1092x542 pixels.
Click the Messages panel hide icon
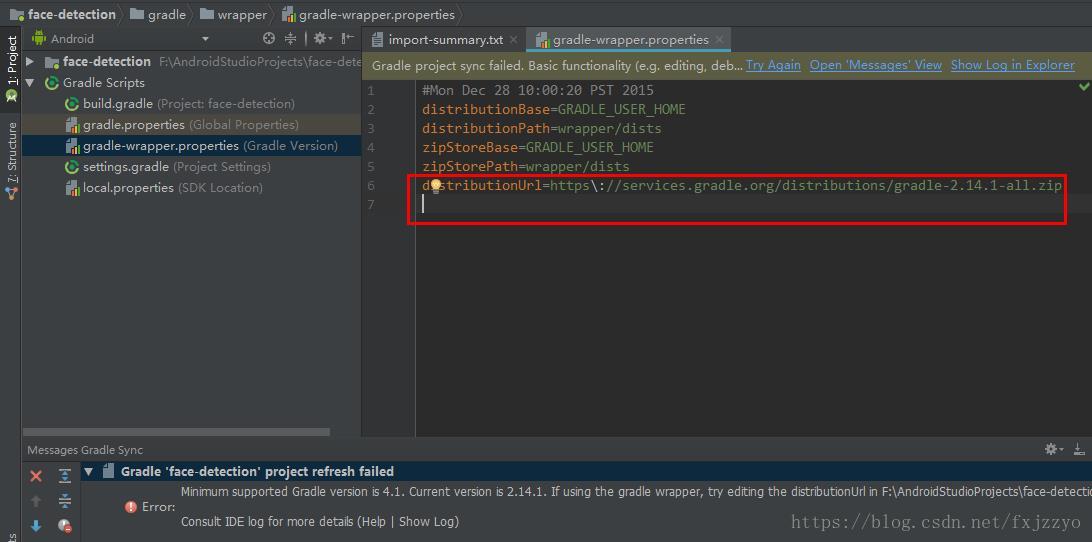(1079, 449)
